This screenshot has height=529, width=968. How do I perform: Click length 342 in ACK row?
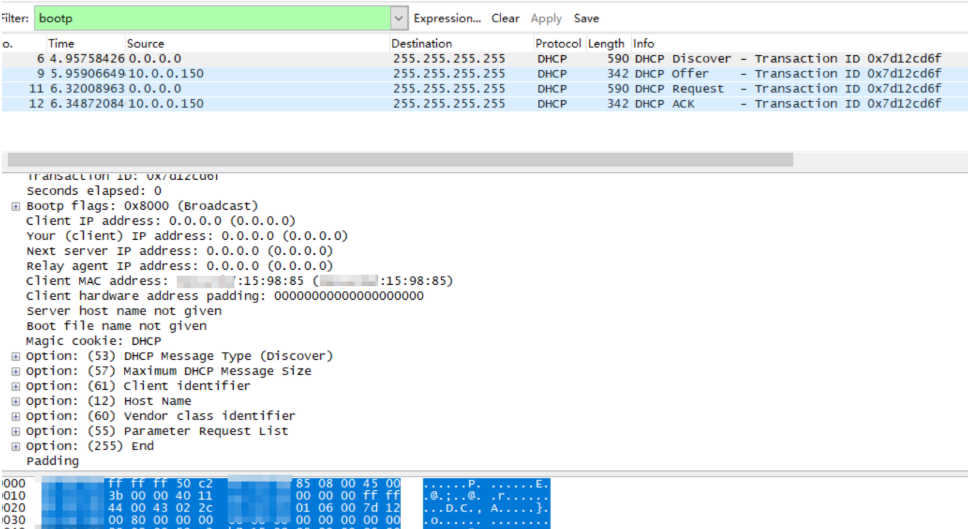[617, 104]
